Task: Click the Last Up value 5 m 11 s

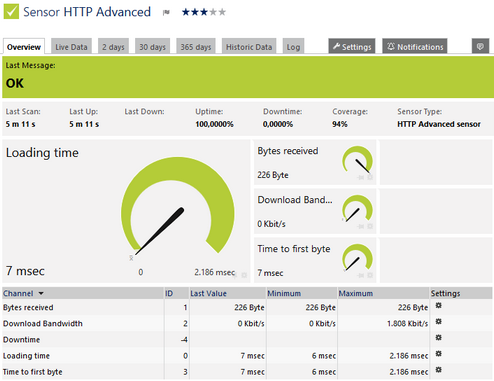Action: [x=84, y=124]
